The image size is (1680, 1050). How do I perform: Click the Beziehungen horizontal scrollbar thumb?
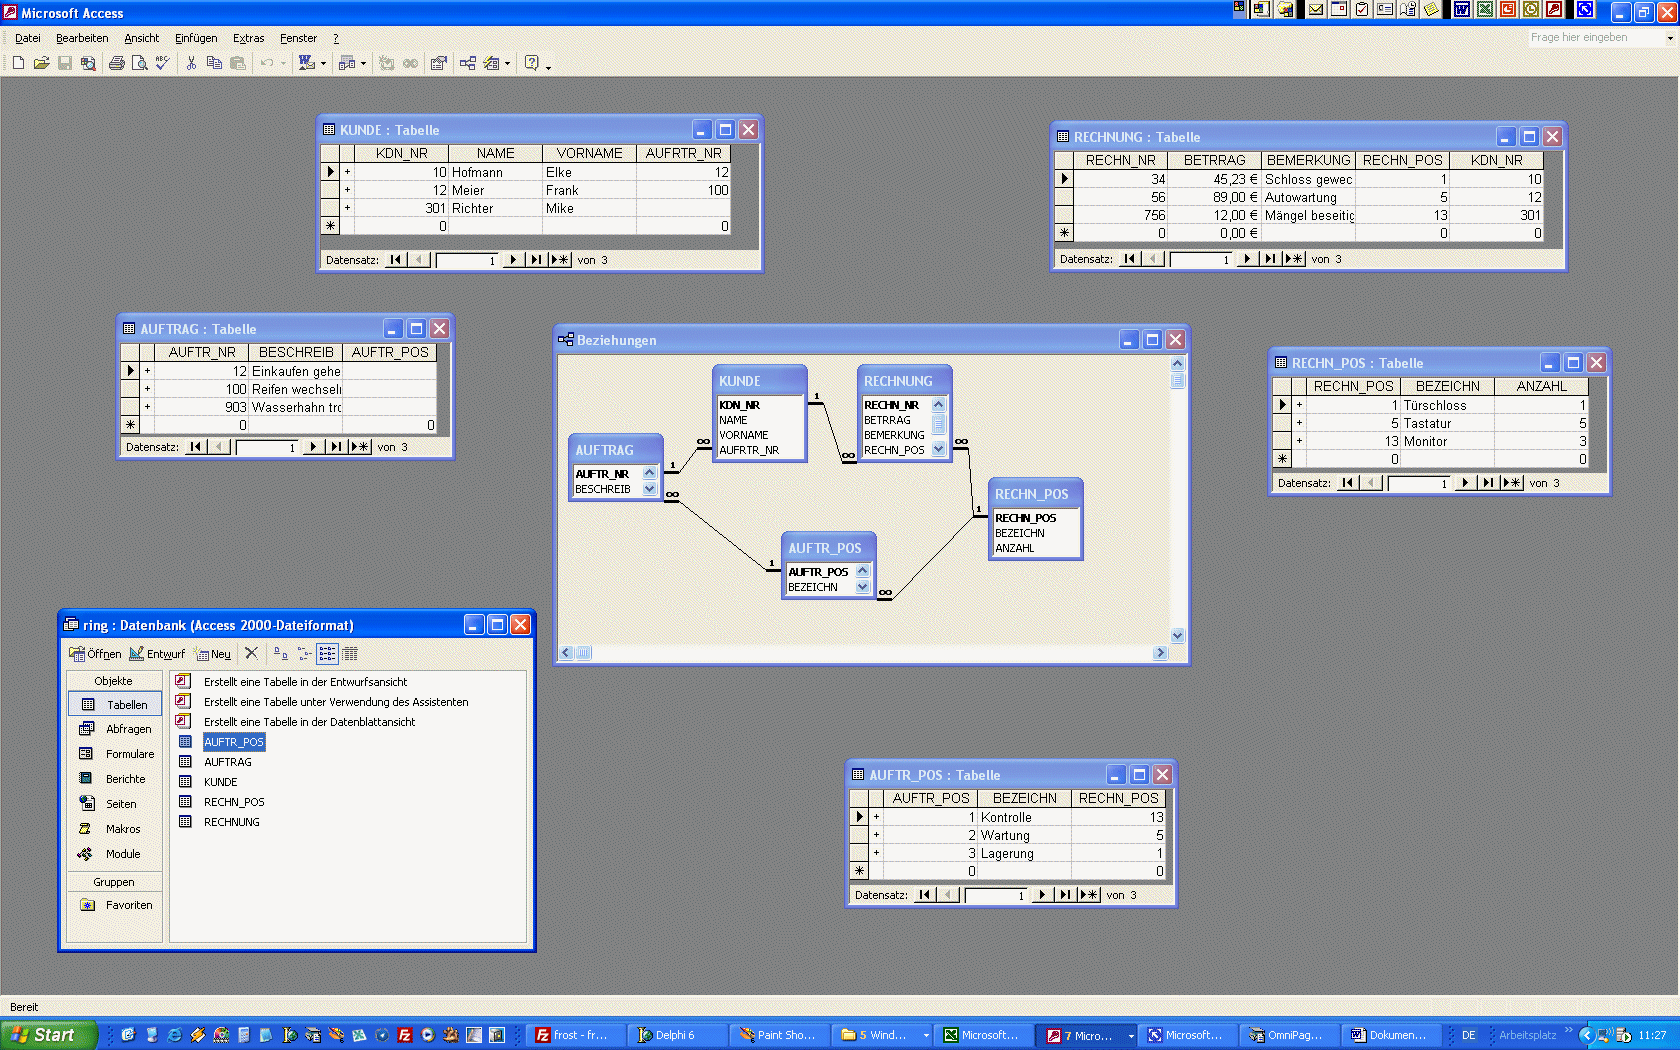(583, 653)
